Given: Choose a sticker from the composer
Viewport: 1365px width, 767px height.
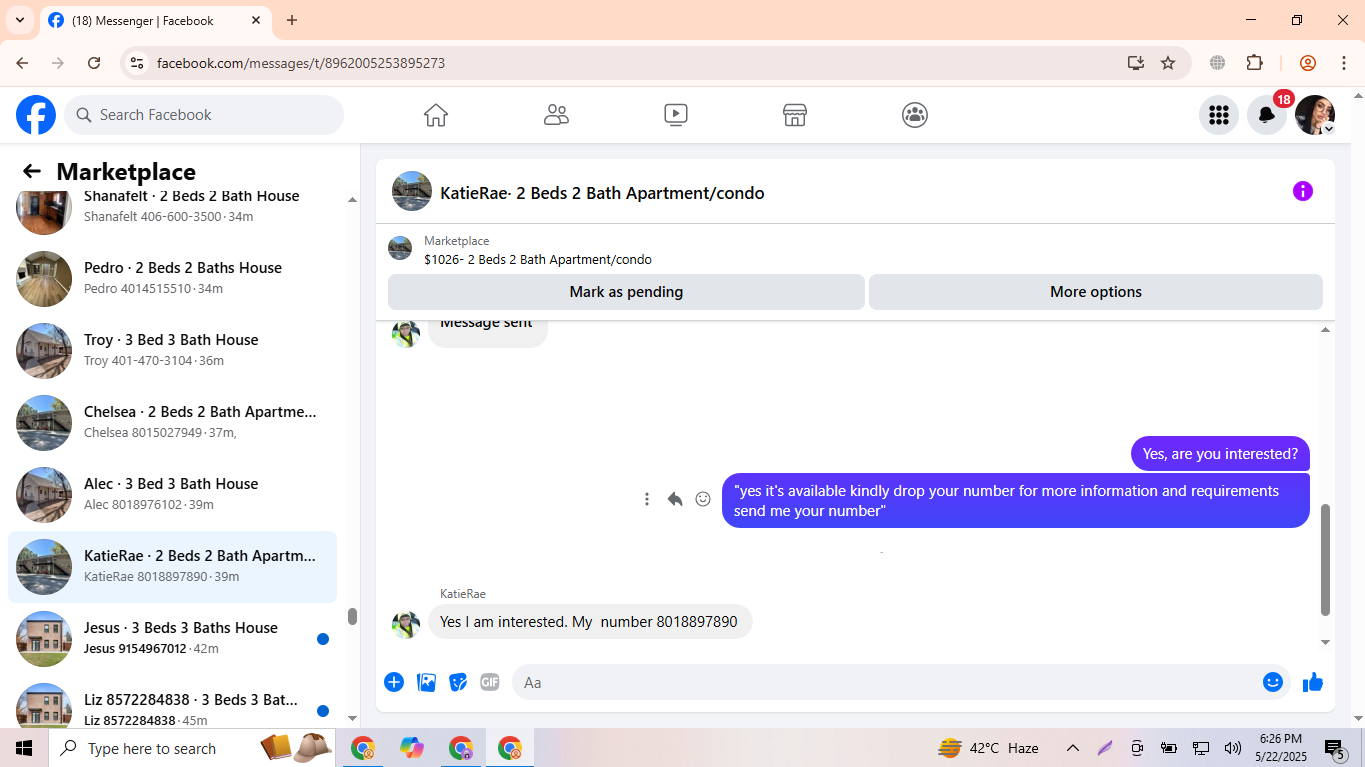Looking at the screenshot, I should click(458, 682).
